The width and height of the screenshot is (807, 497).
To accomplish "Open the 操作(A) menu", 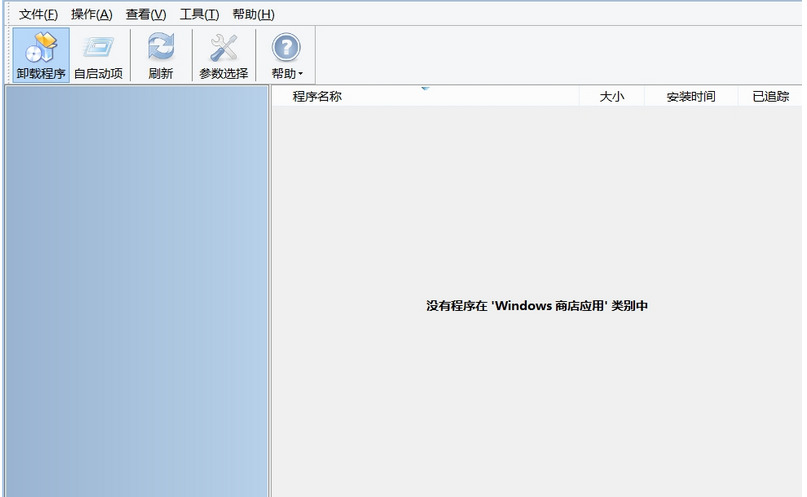I will [x=92, y=14].
